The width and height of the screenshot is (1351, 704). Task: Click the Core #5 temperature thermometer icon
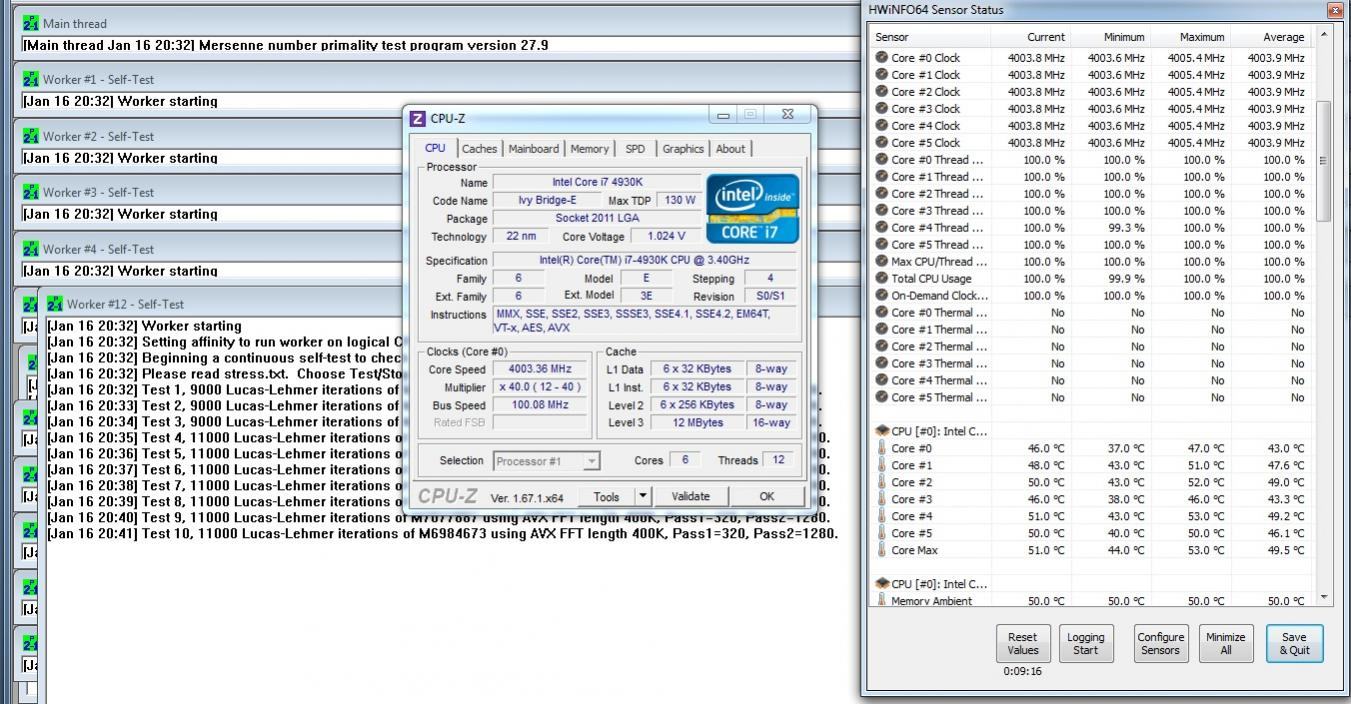coord(882,533)
